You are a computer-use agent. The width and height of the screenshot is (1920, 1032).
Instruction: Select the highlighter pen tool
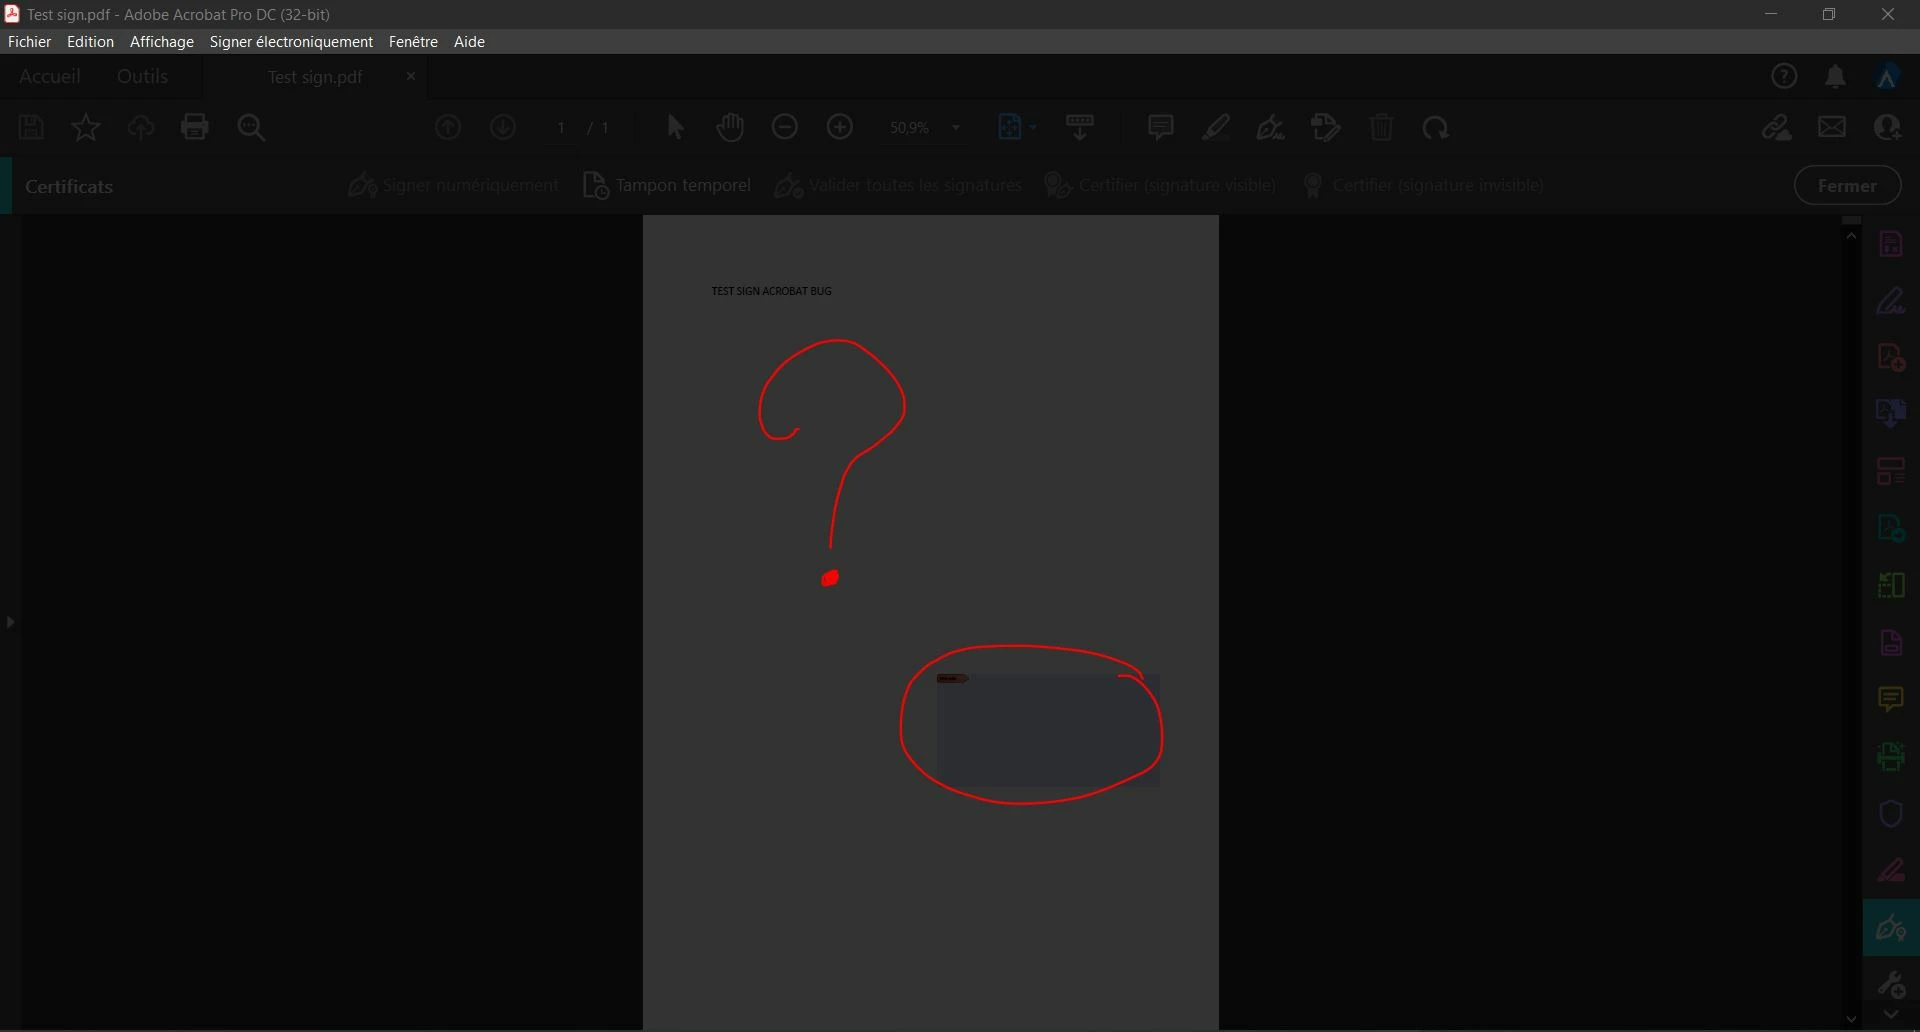click(x=1216, y=127)
